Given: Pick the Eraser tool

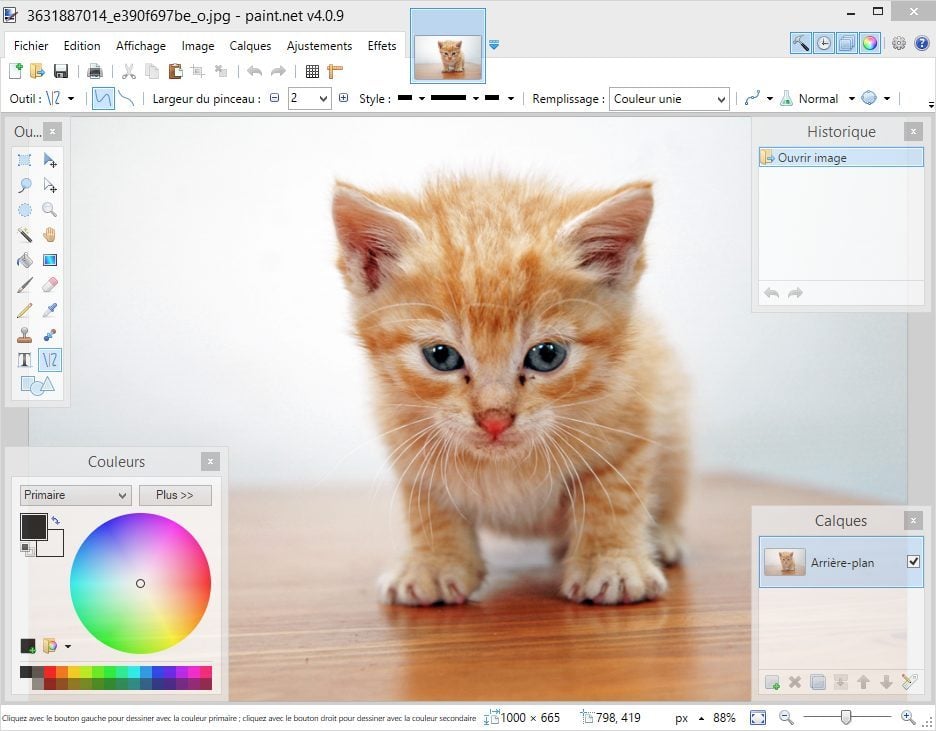Looking at the screenshot, I should pos(49,285).
